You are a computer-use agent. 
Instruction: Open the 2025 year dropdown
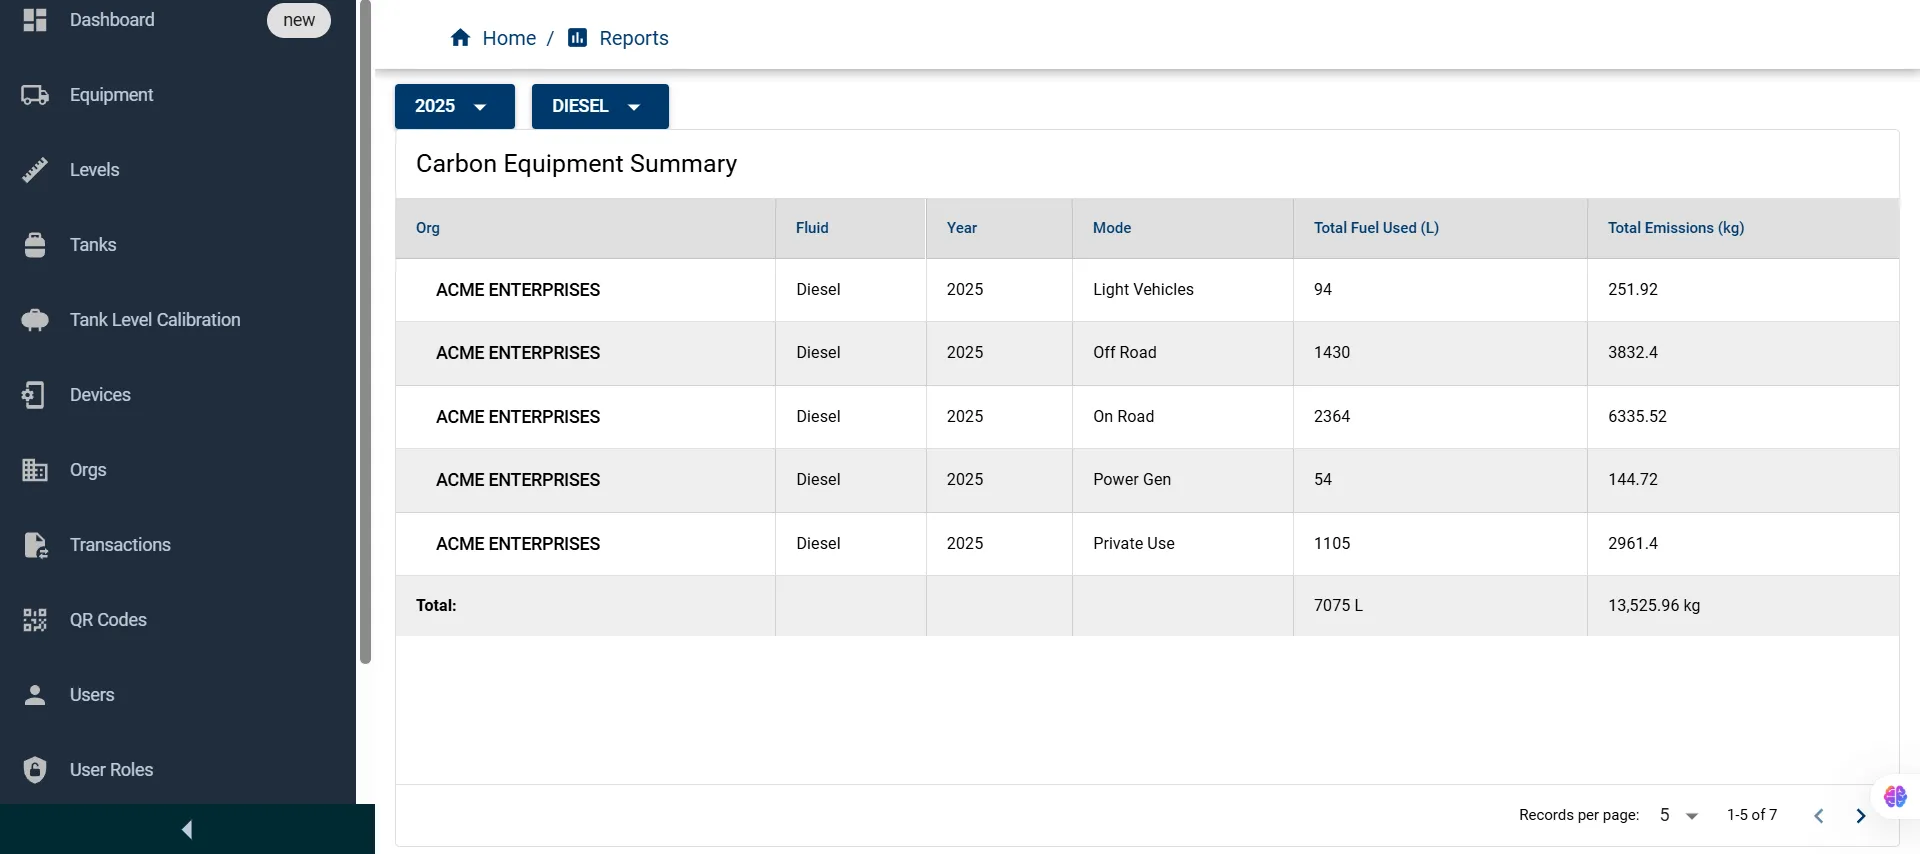point(455,106)
